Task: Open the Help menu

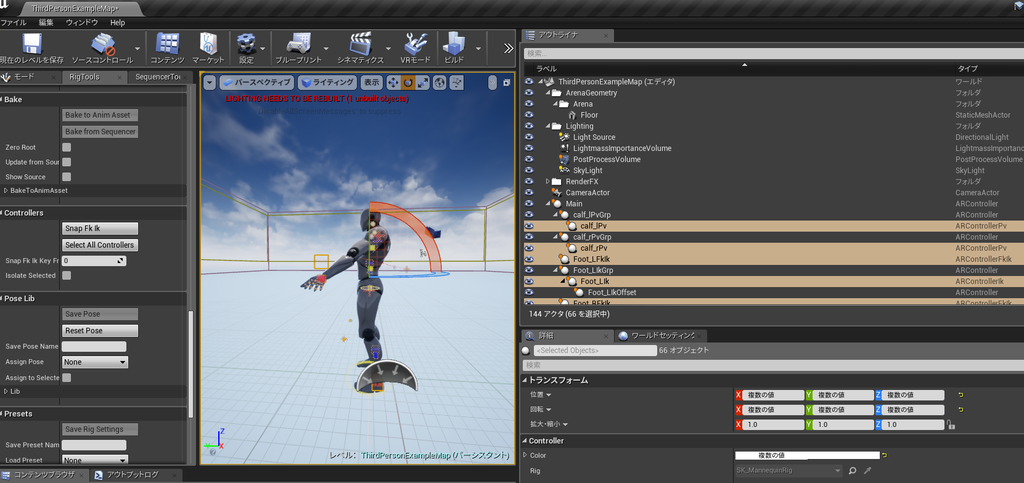Action: (x=118, y=22)
